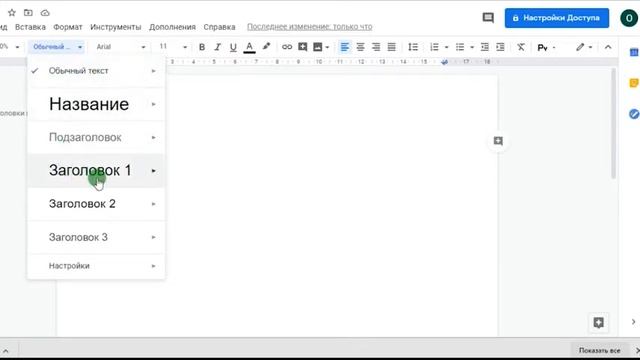Center align the text
The image size is (640, 360).
coord(360,47)
